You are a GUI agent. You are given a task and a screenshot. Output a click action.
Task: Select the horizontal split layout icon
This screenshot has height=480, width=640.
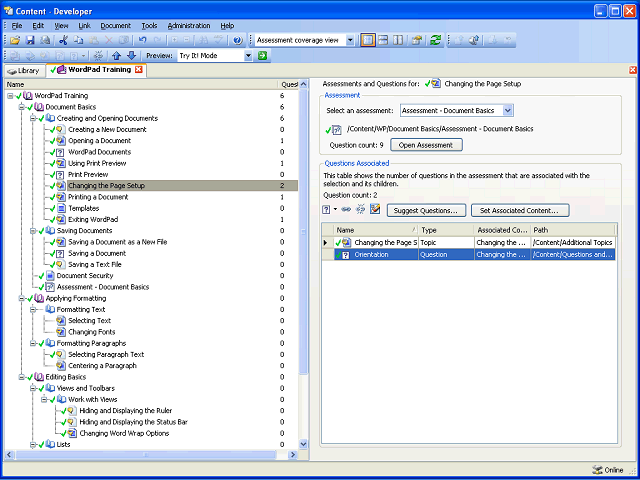click(x=383, y=40)
